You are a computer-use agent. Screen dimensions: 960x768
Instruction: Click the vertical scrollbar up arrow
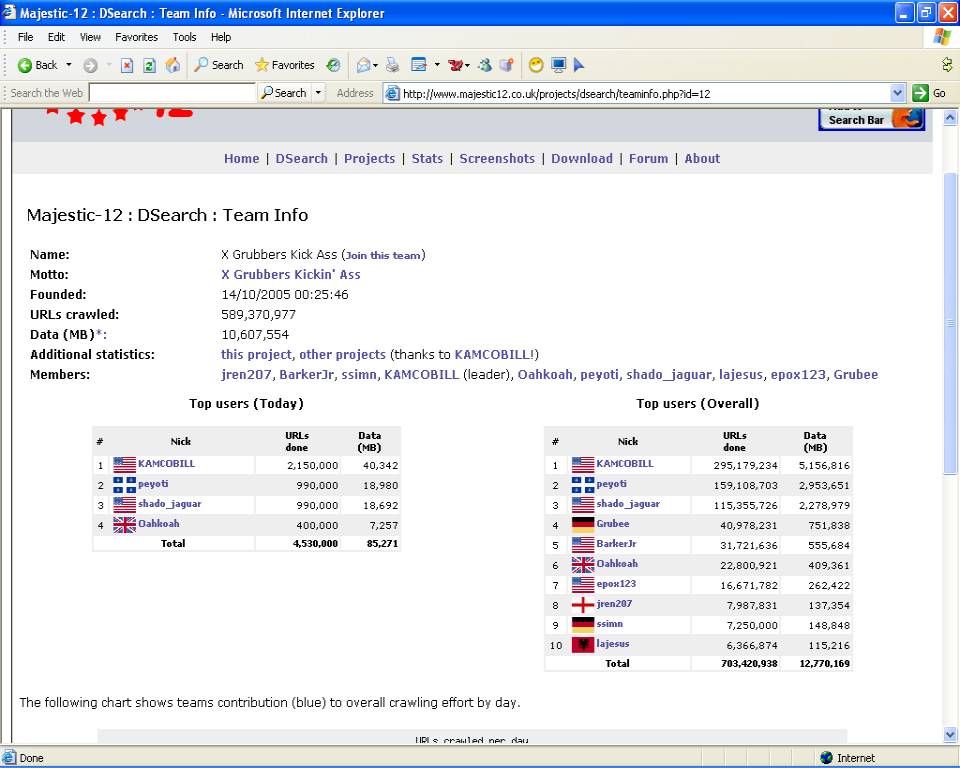(x=950, y=117)
